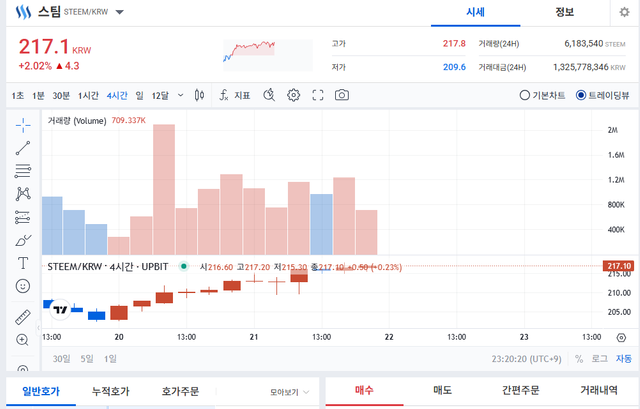The width and height of the screenshot is (640, 409).
Task: Toggle percent scale mode
Action: pos(579,359)
